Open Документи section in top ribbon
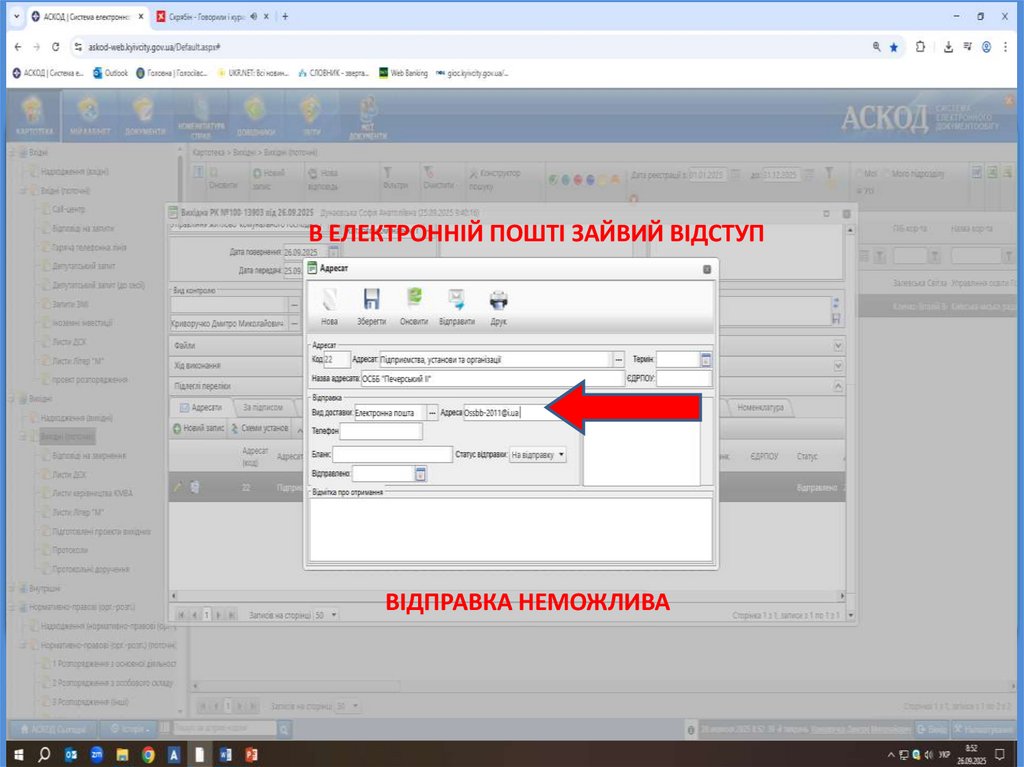Viewport: 1024px width, 767px height. point(145,116)
